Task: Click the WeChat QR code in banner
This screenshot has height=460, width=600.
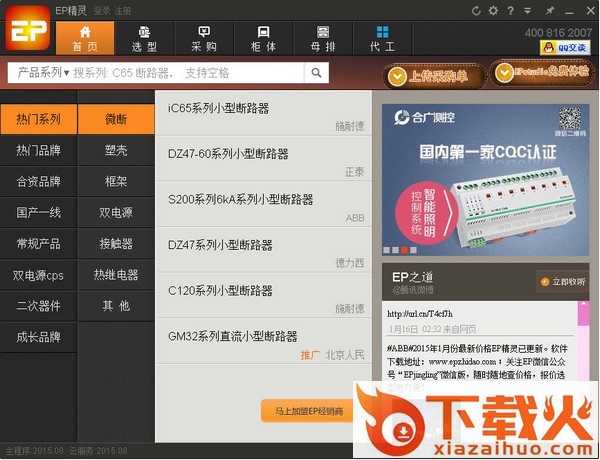Action: 570,119
